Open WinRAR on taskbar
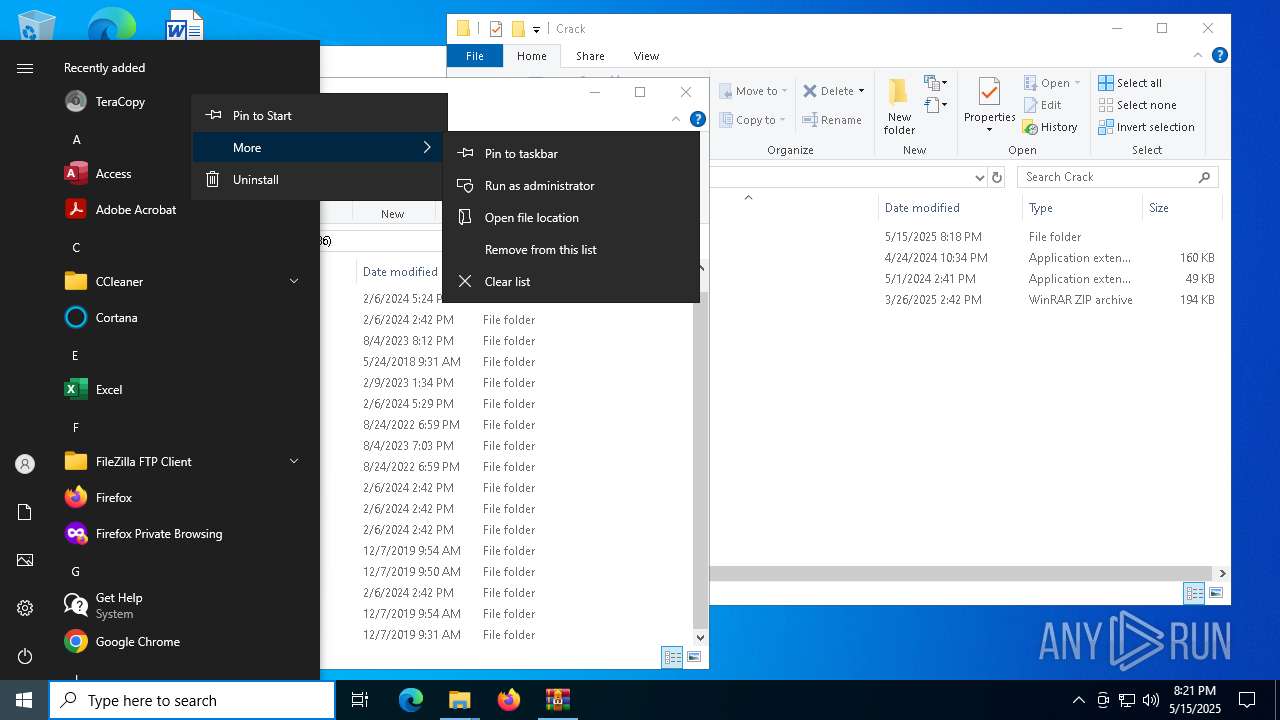 tap(557, 700)
